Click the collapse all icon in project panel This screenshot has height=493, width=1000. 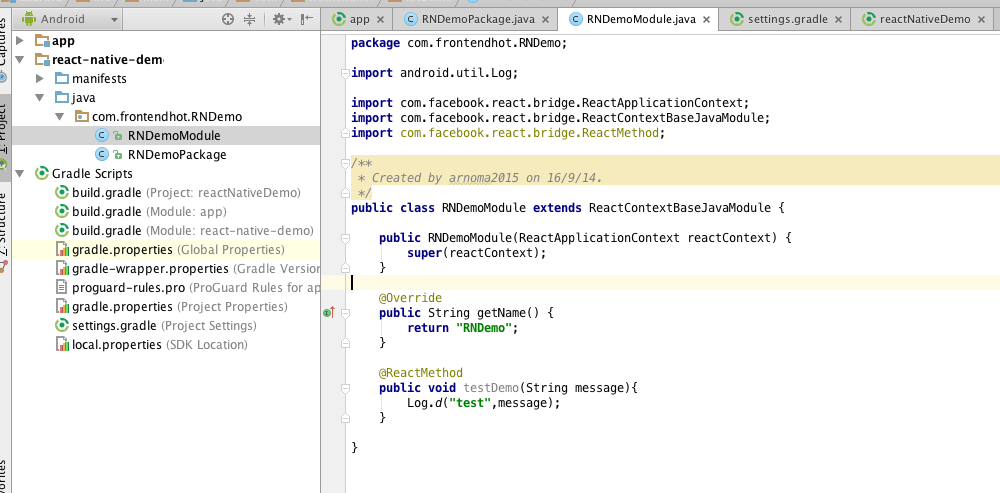point(251,19)
